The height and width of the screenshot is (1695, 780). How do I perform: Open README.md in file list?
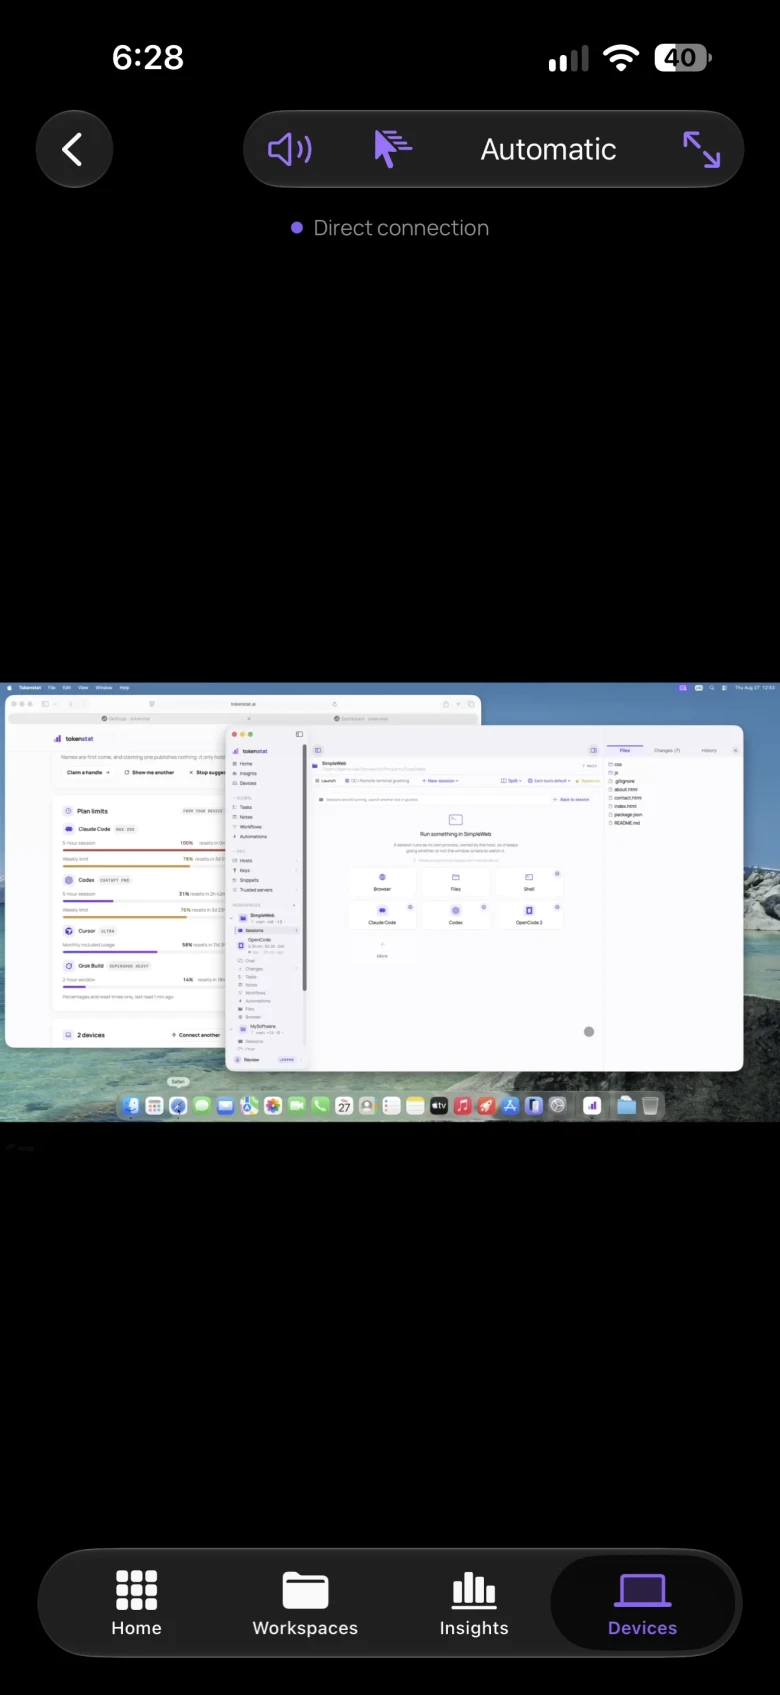(x=625, y=823)
